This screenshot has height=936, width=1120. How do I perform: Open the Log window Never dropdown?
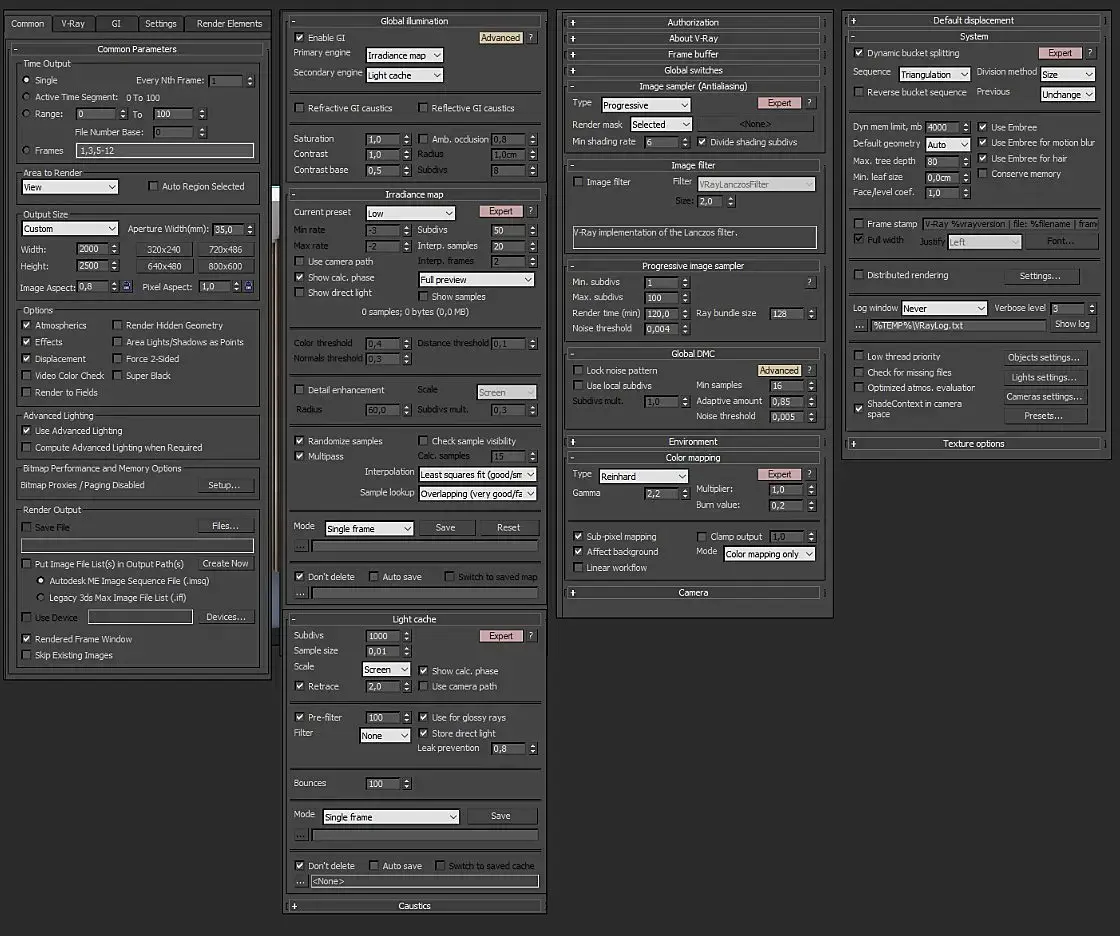coord(944,309)
